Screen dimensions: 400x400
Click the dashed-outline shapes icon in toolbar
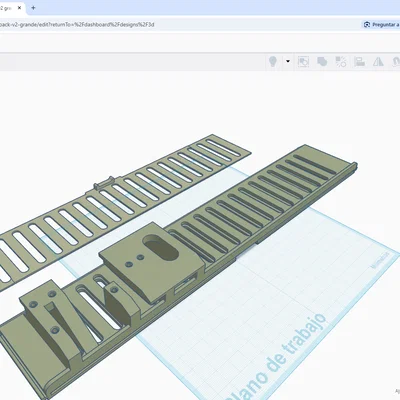[x=303, y=62]
